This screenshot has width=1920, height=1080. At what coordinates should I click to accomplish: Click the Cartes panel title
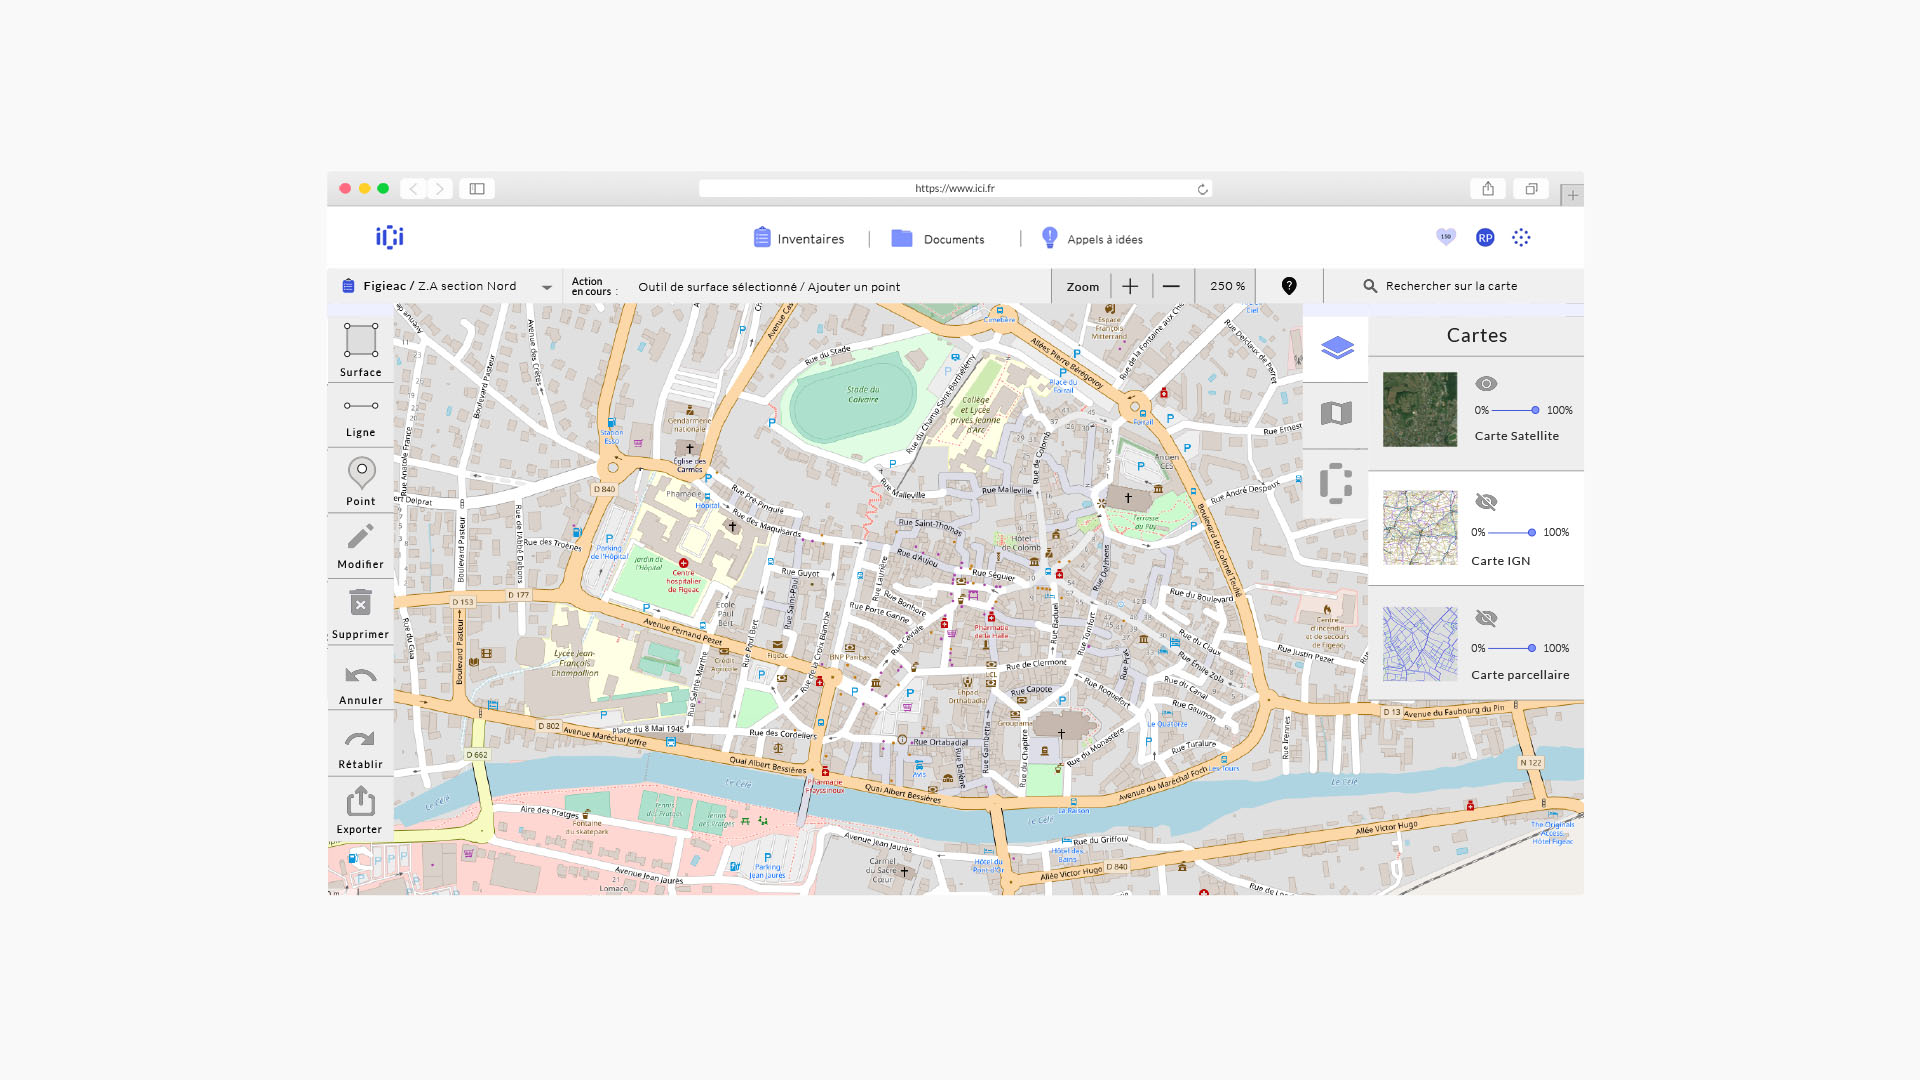coord(1476,335)
